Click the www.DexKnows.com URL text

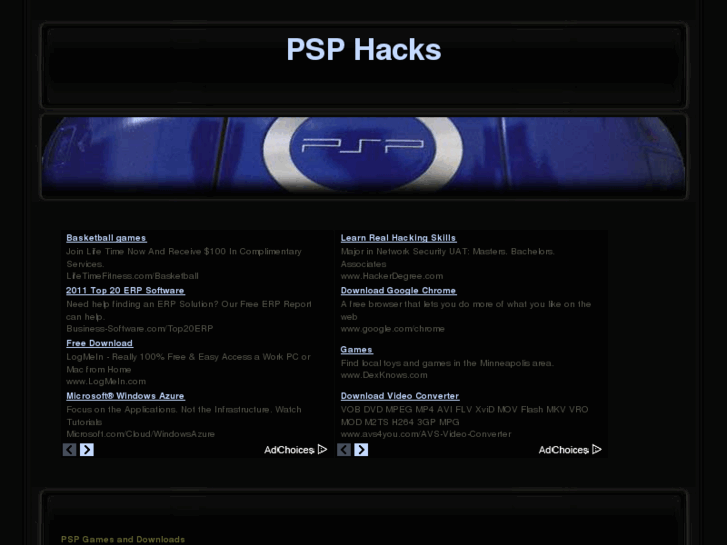384,375
